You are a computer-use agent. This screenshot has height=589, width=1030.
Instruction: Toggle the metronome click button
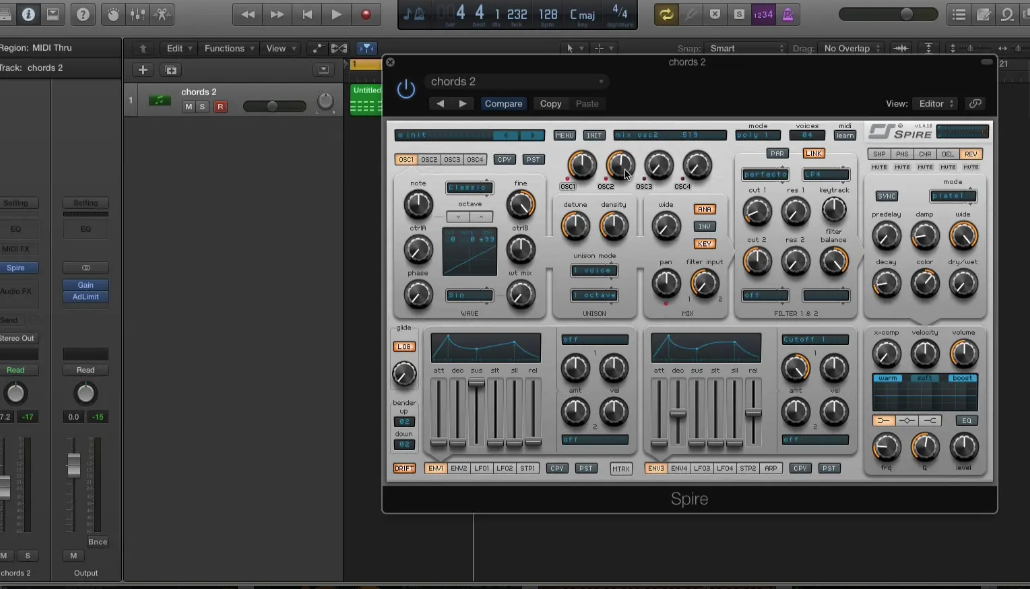(788, 14)
